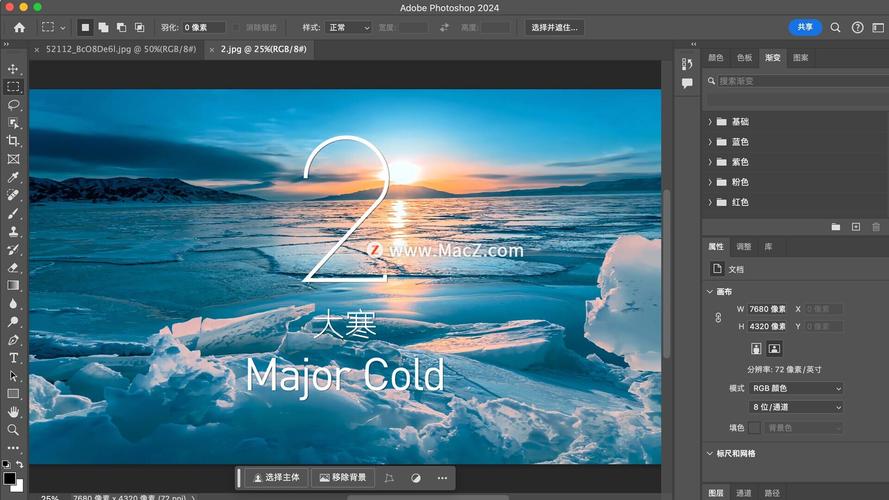Click the Home icon in options bar
This screenshot has height=500, width=889.
click(19, 28)
